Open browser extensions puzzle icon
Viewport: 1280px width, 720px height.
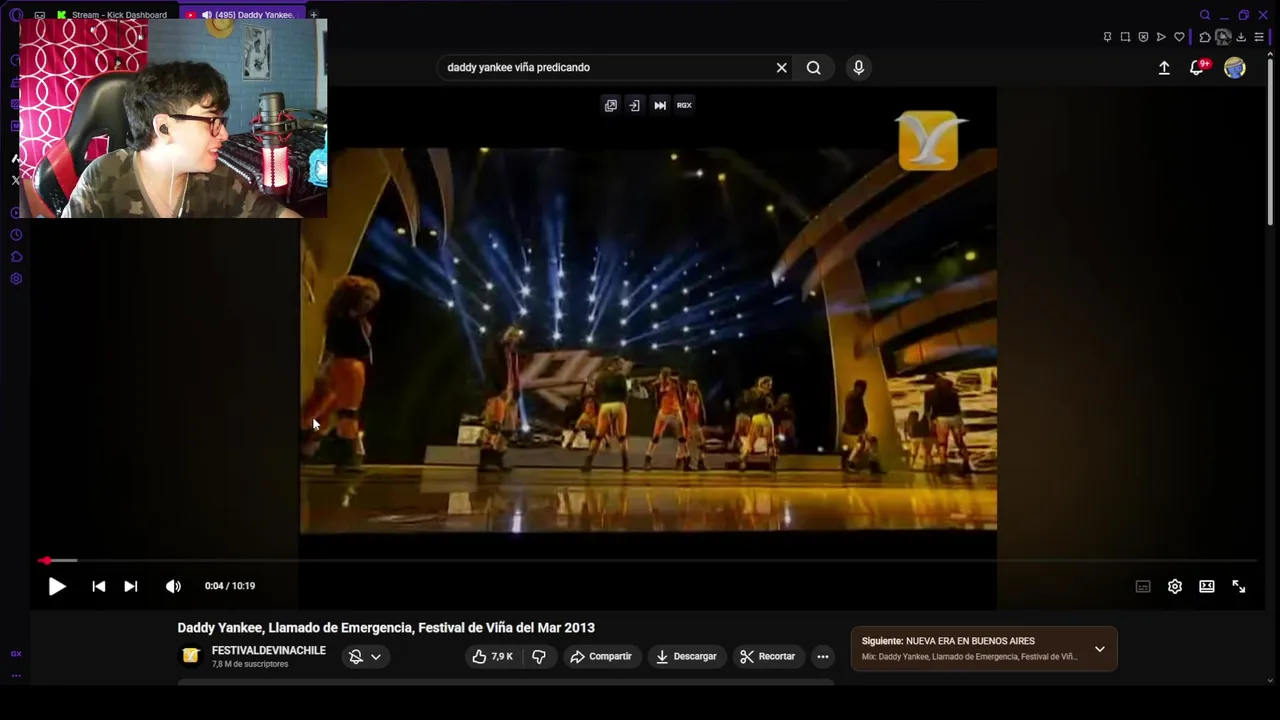[1205, 37]
